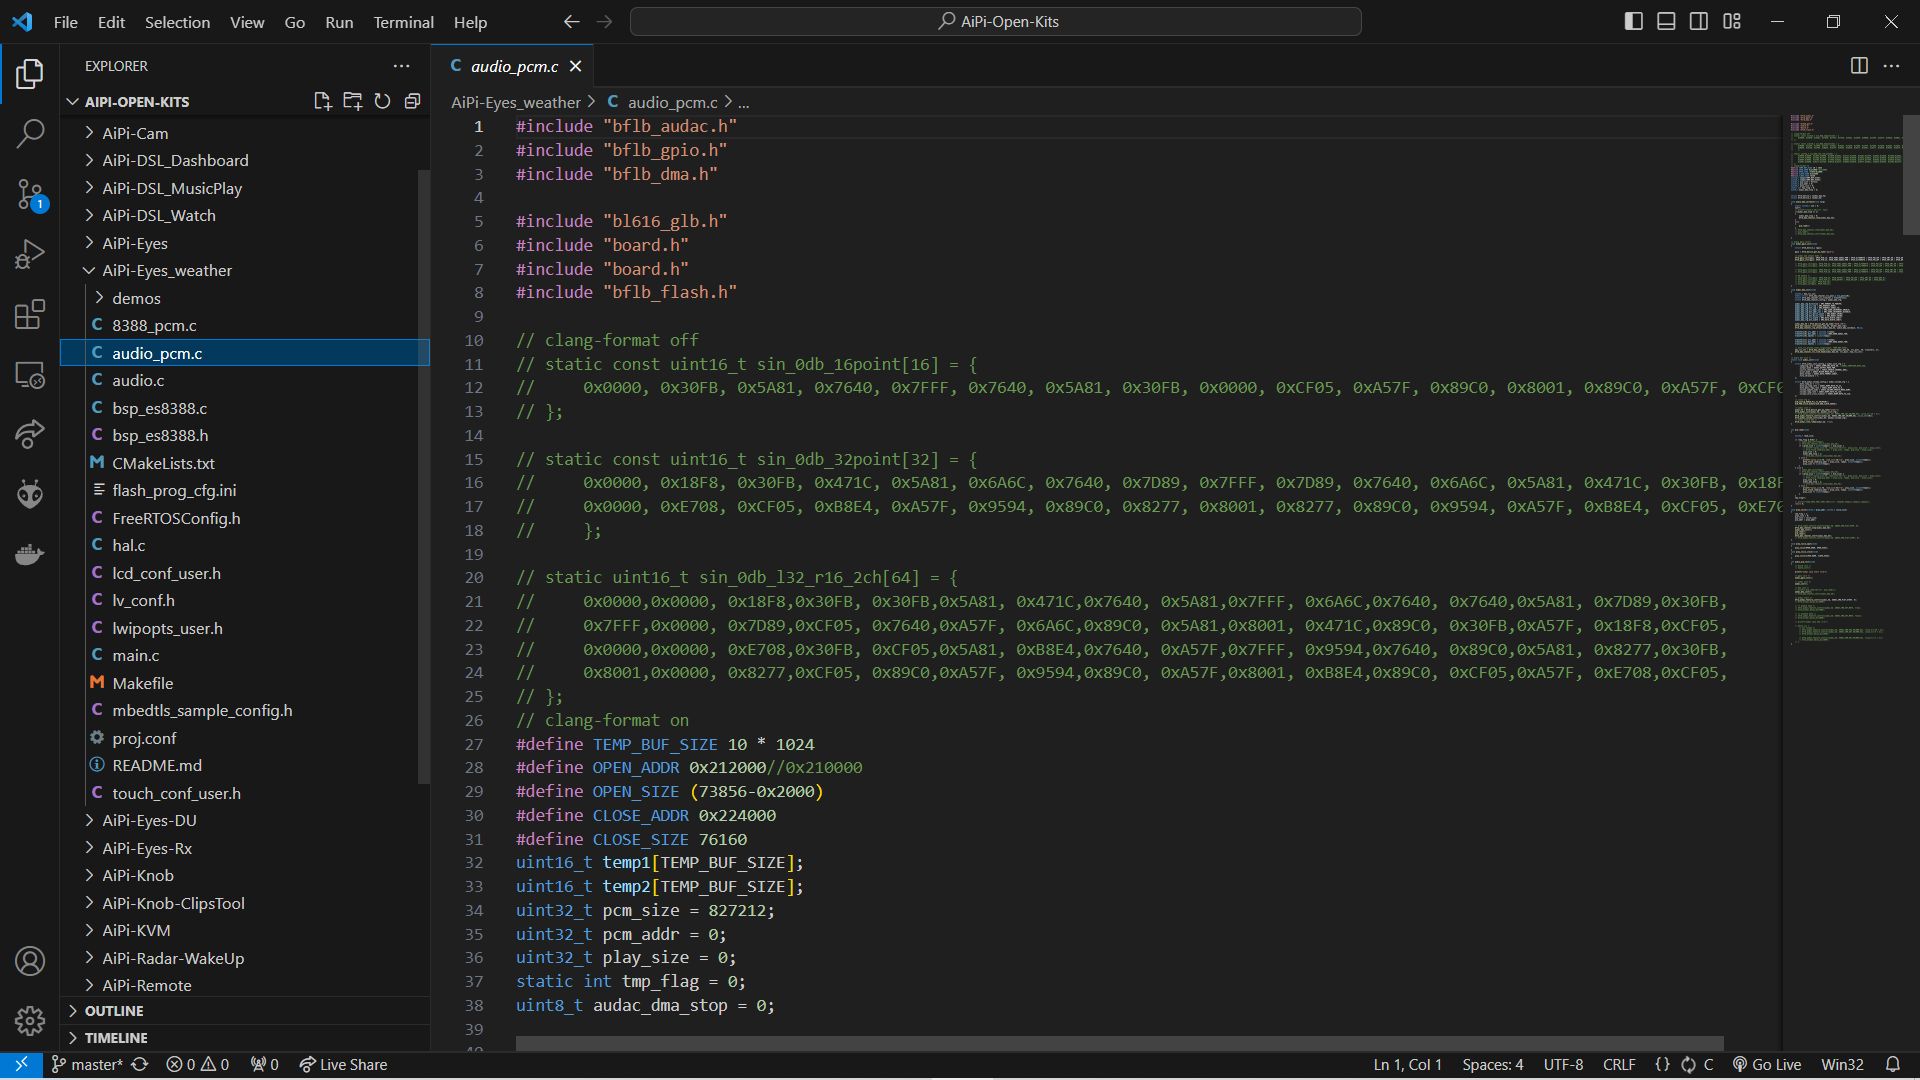Viewport: 1920px width, 1080px height.
Task: Click the master* branch indicator
Action: coord(87,1064)
